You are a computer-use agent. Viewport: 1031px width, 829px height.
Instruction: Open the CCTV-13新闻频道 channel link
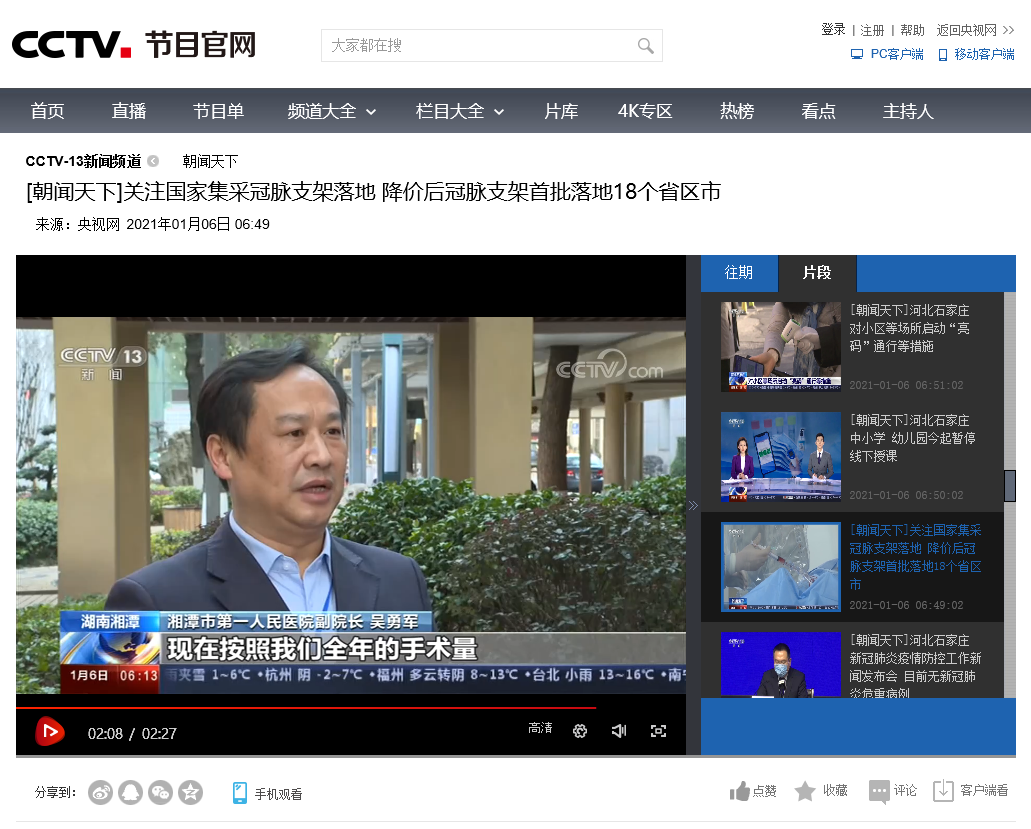(x=84, y=161)
